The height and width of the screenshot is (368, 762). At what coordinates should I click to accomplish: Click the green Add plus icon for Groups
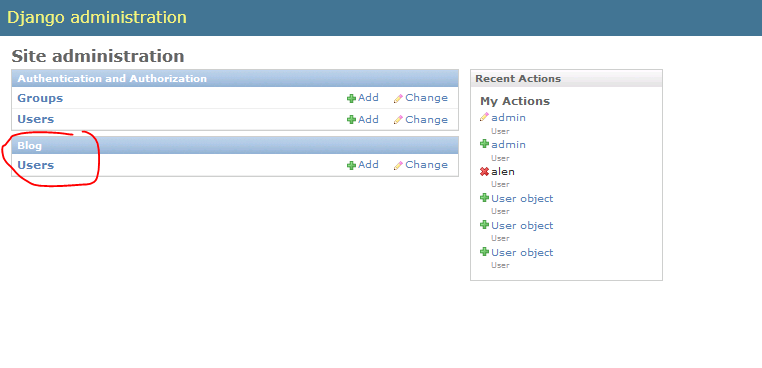(x=351, y=98)
